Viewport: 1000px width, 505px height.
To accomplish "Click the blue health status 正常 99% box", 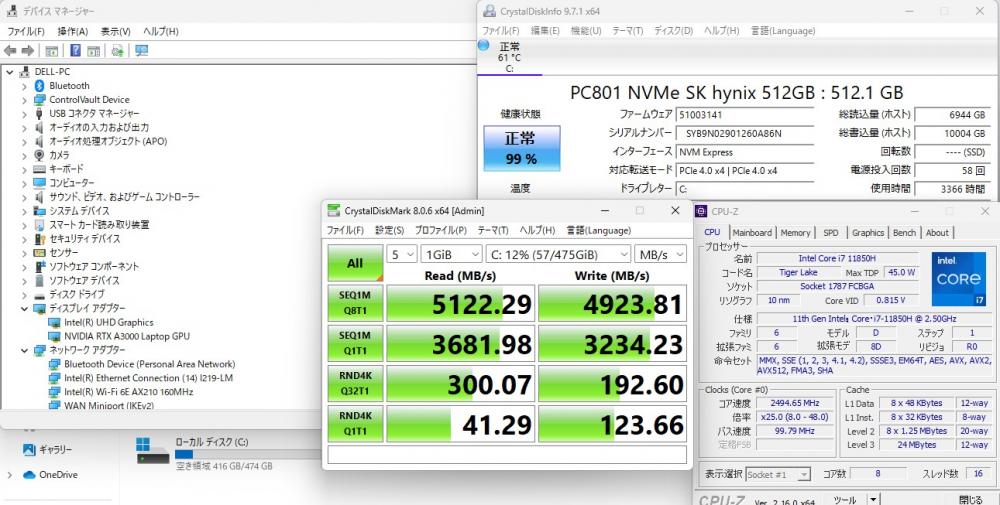I will 521,147.
